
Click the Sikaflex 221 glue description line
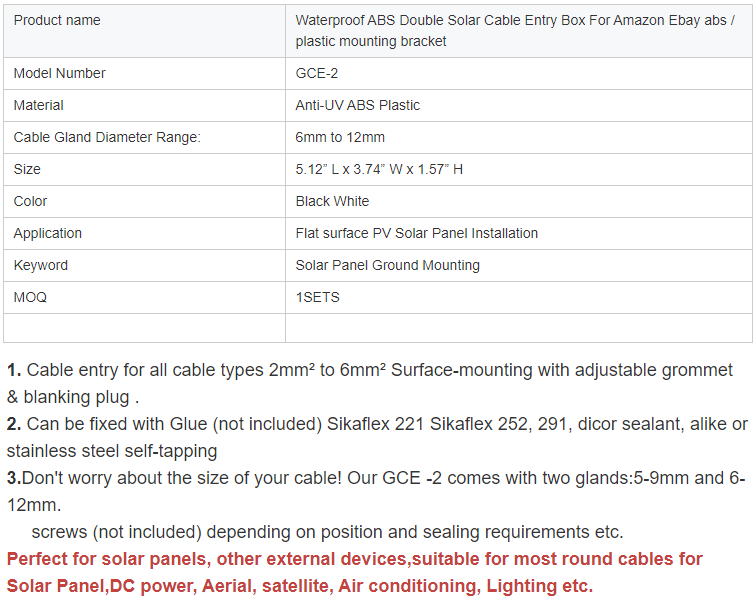pos(378,437)
